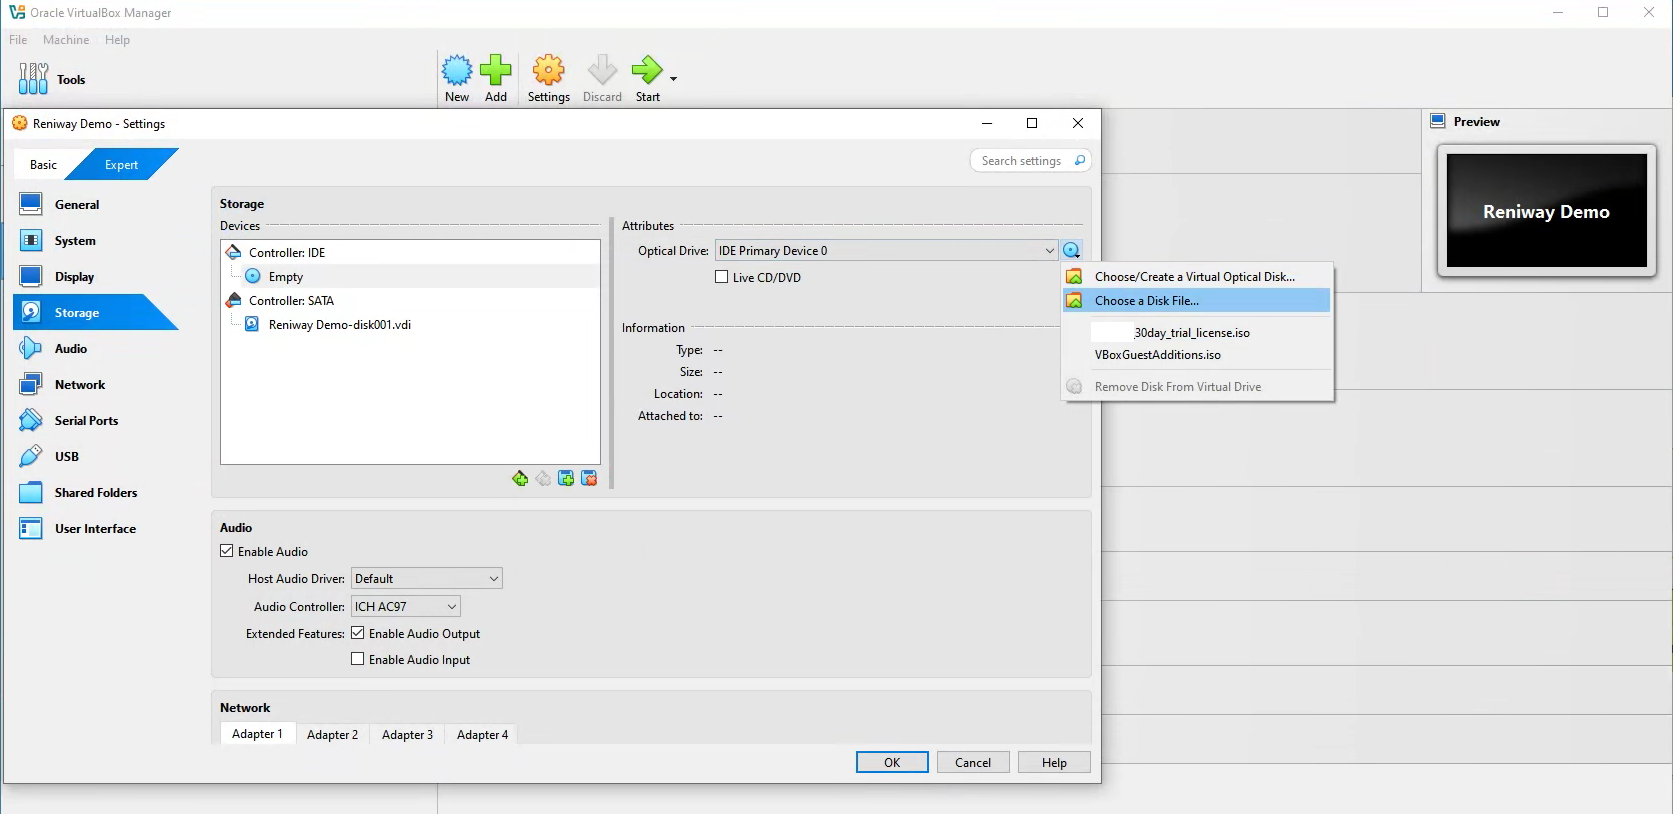Viewport: 1673px width, 814px height.
Task: Click the add attachment icon below Devices
Action: (x=566, y=478)
